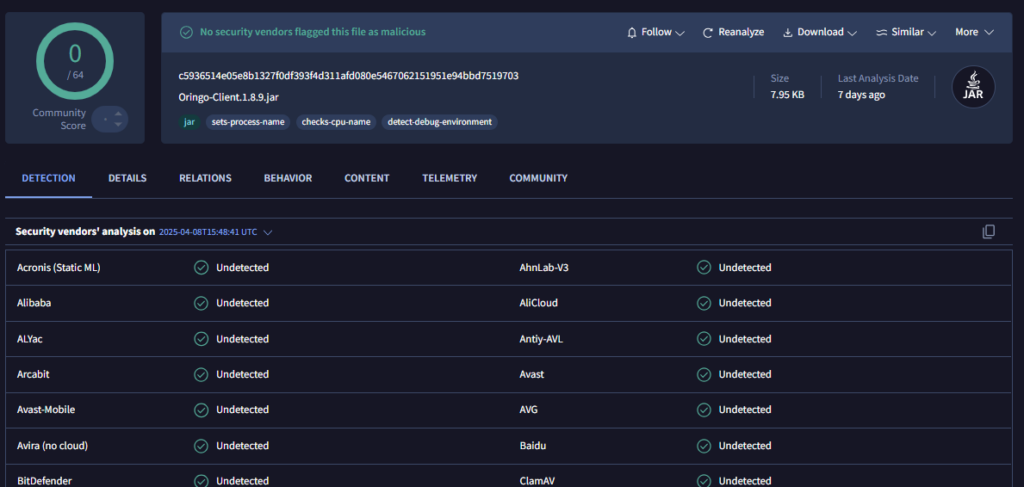Expand the Download dropdown menu
Screen dimensions: 1024x487
819,32
